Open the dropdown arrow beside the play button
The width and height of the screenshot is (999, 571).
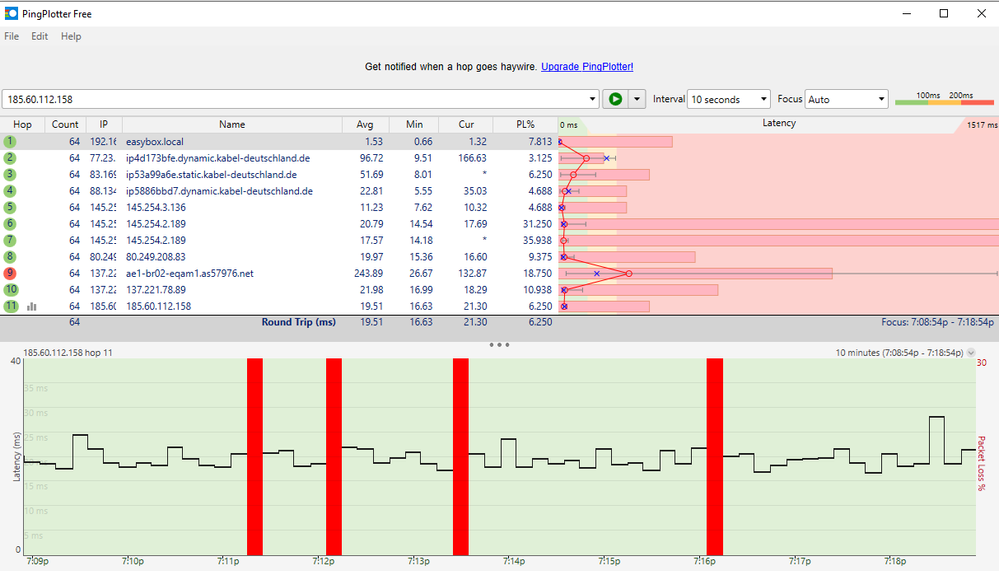point(636,99)
